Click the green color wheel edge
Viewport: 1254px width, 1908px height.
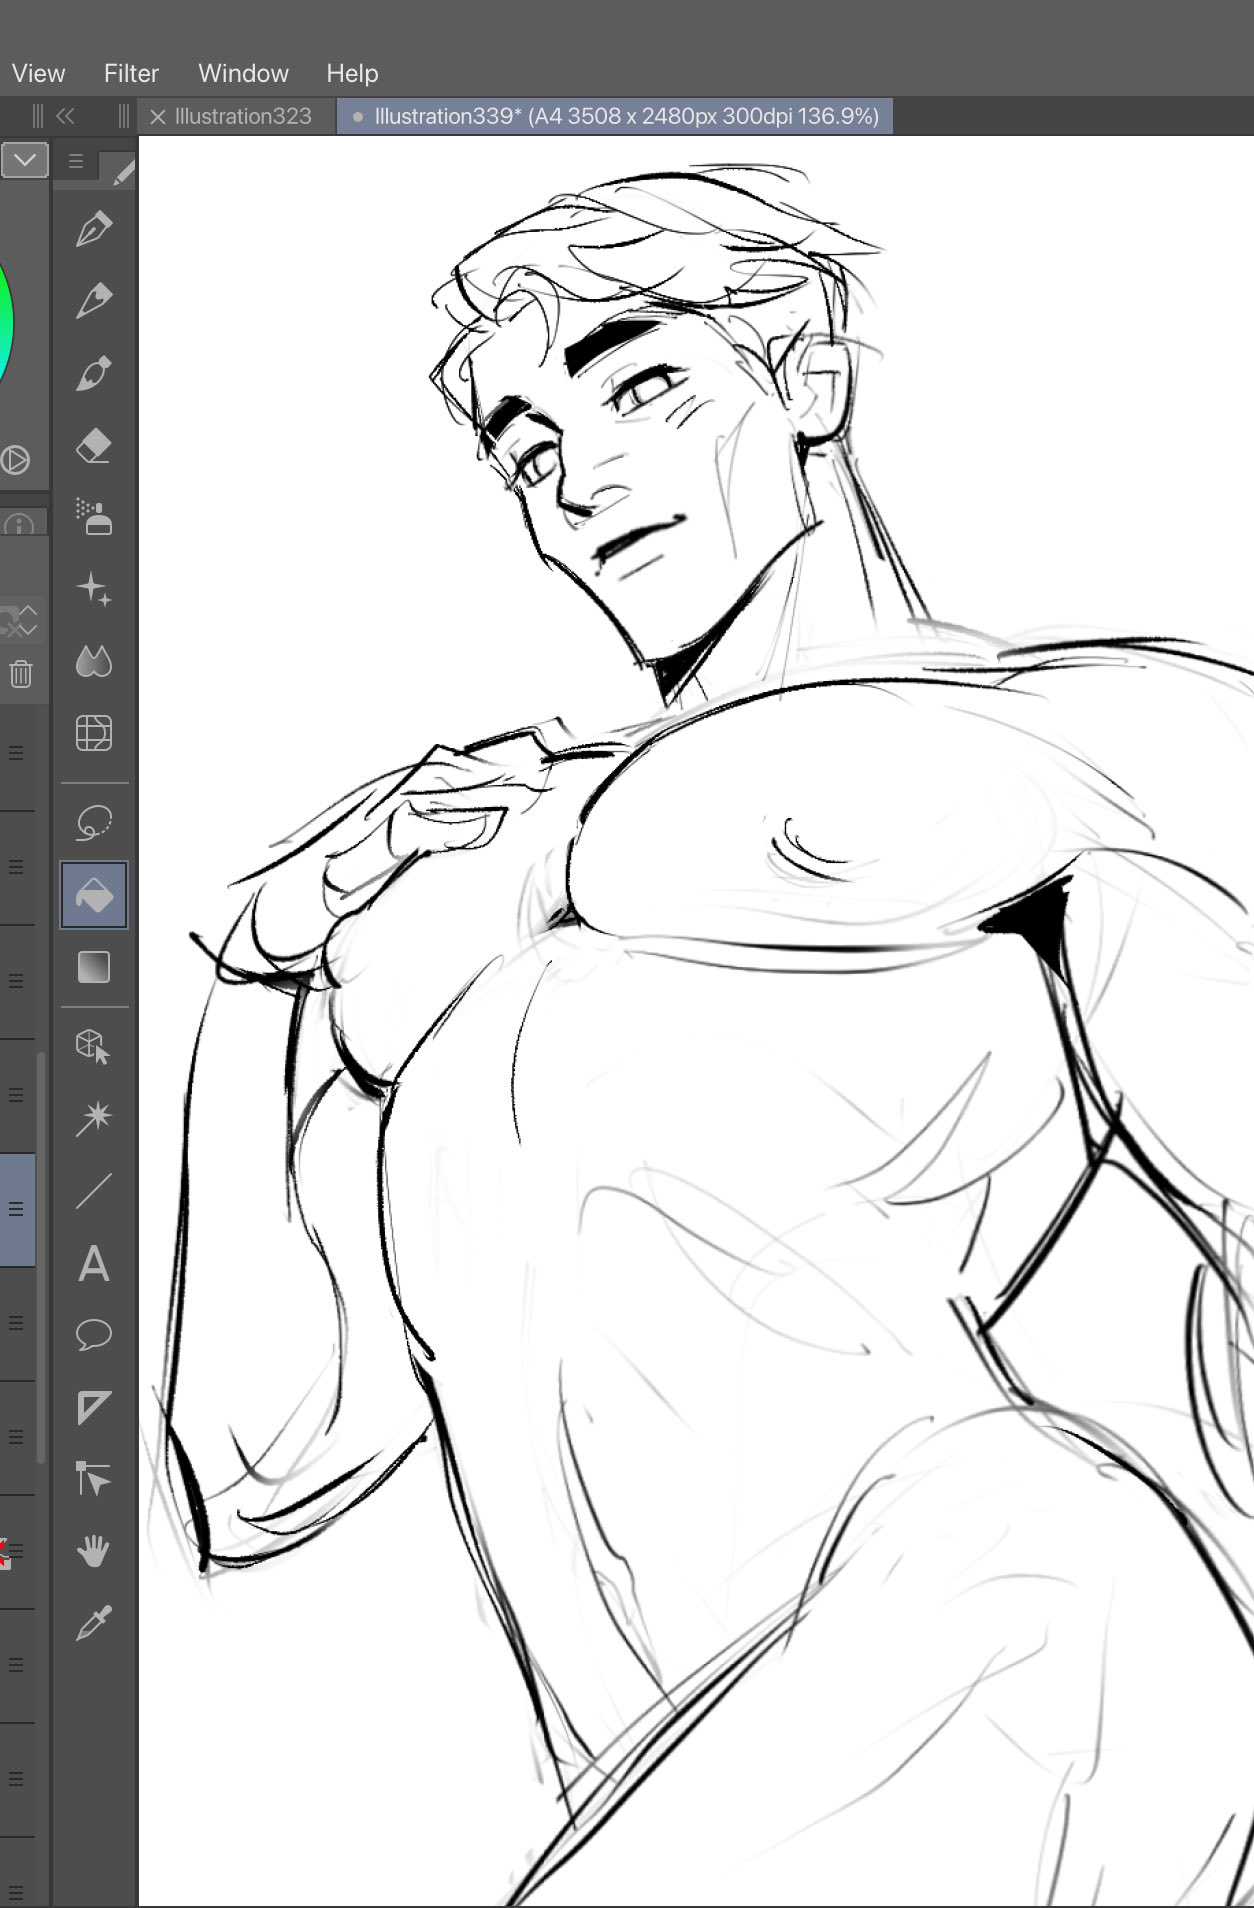(5, 325)
